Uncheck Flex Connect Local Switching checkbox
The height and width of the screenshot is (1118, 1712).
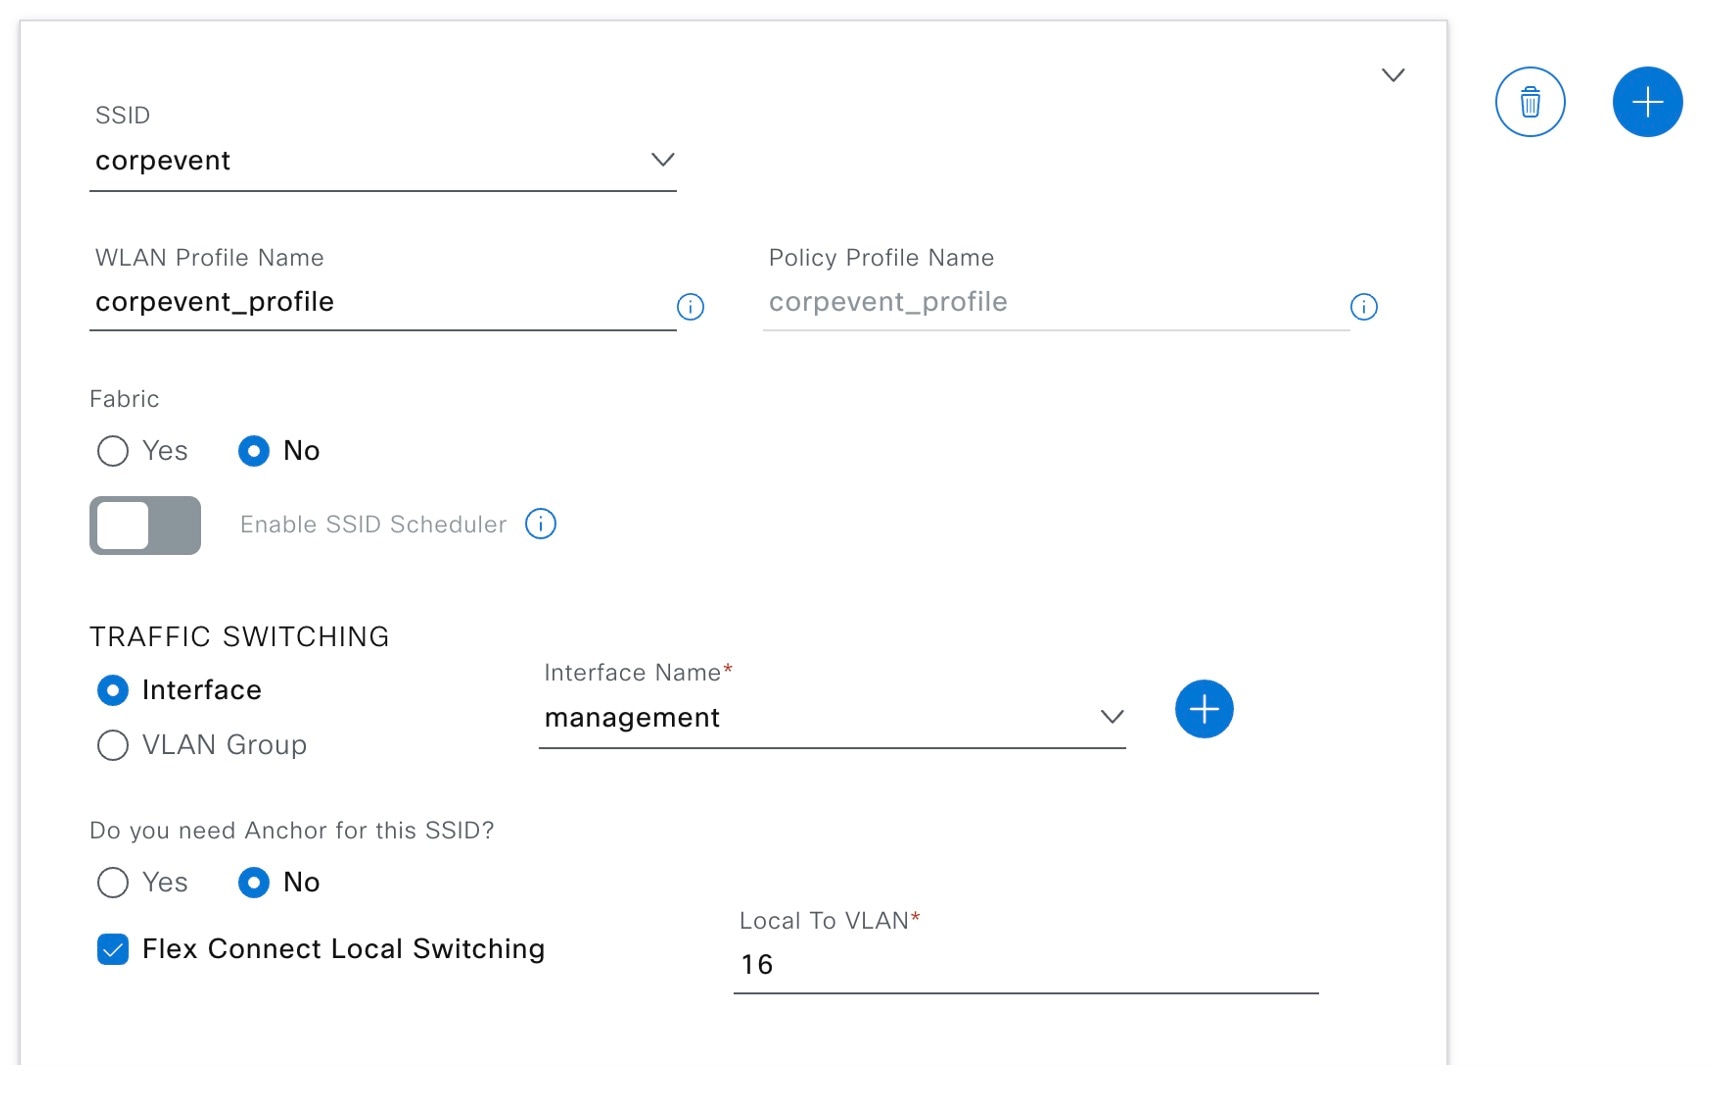pyautogui.click(x=113, y=949)
